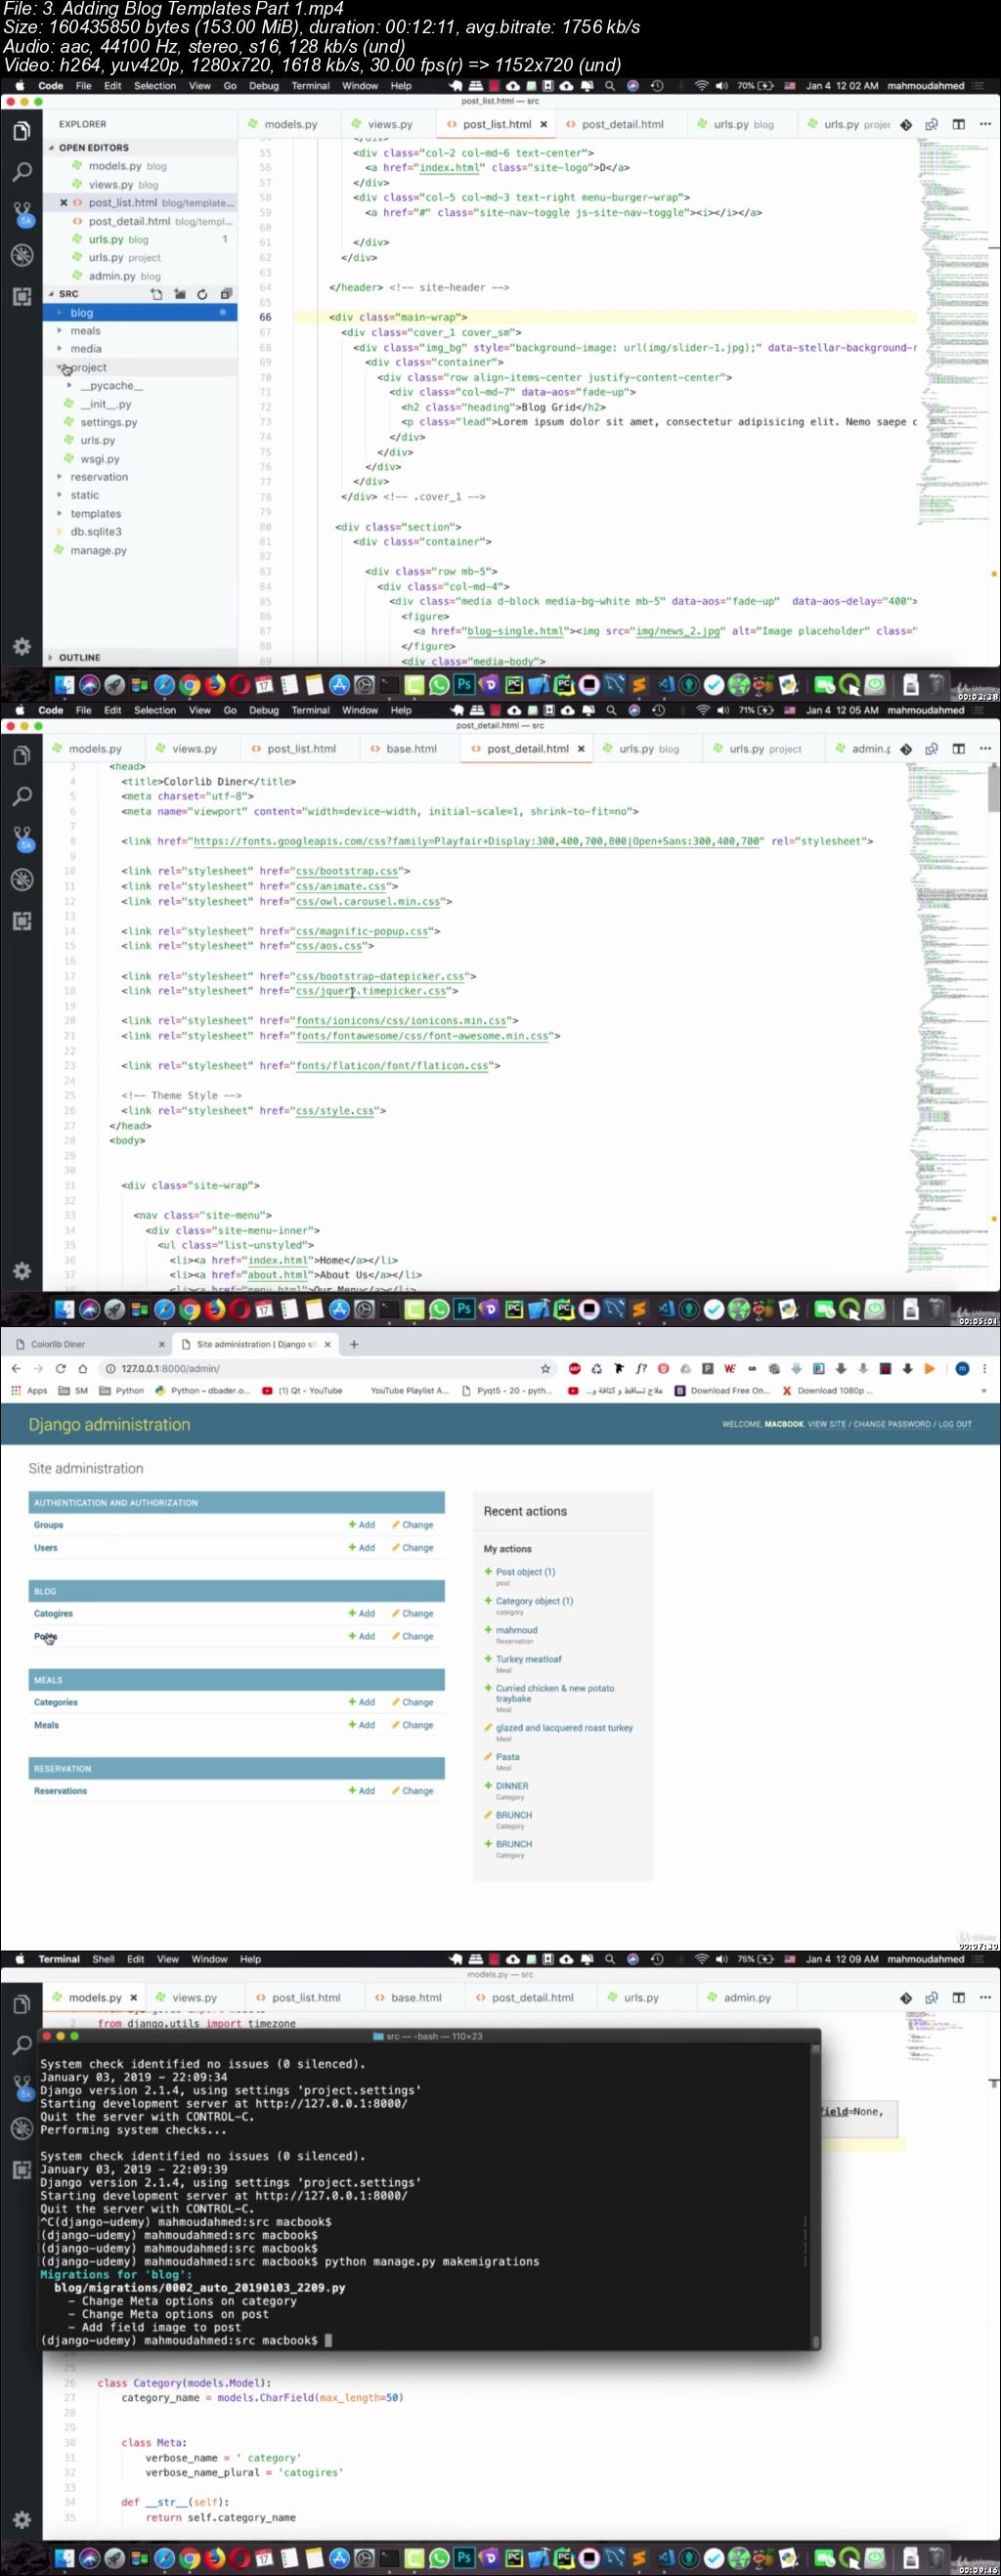The height and width of the screenshot is (2576, 1001).
Task: Collapse all folders icon in SRC header
Action: [225, 294]
